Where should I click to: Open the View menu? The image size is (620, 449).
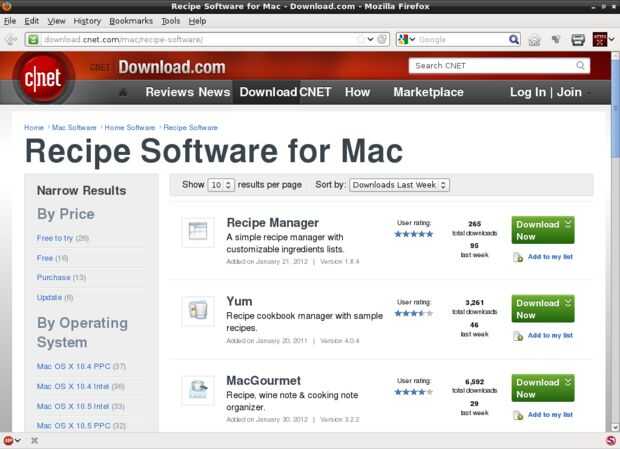tap(57, 21)
